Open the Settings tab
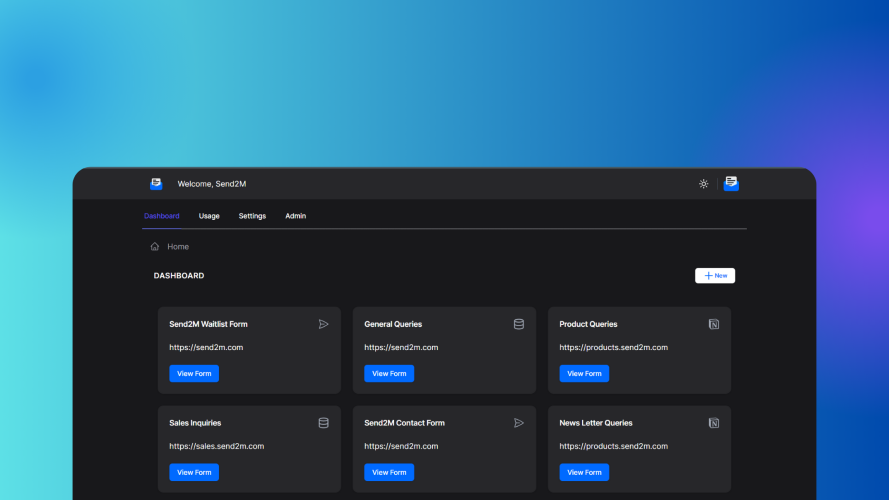 pos(252,216)
